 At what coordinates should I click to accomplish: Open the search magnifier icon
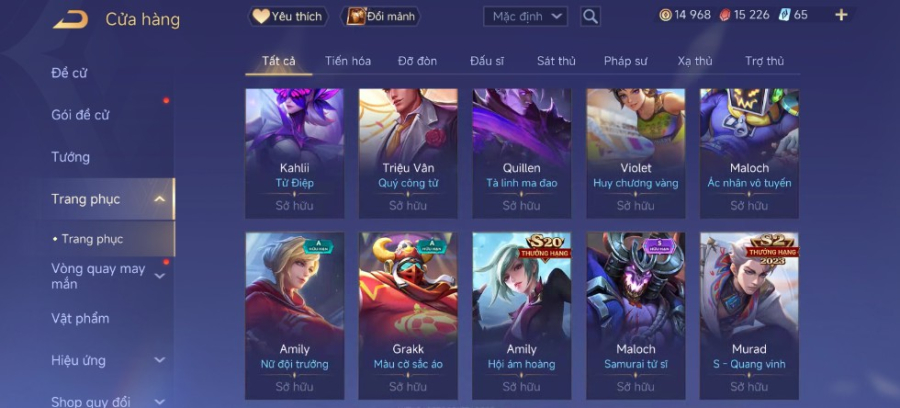point(590,16)
